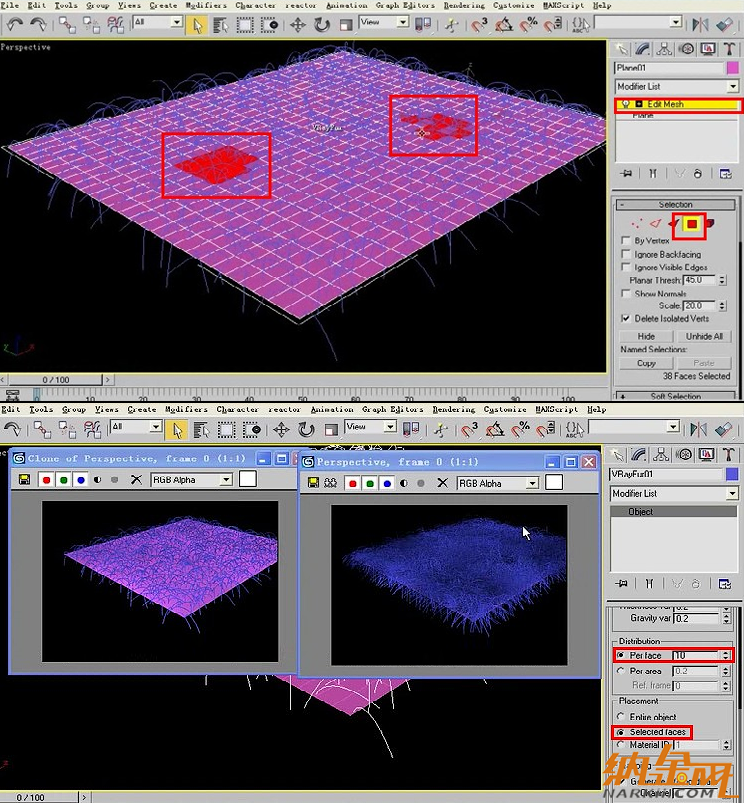This screenshot has width=744, height=803.
Task: Enable Show Normals checkbox
Action: click(x=625, y=293)
